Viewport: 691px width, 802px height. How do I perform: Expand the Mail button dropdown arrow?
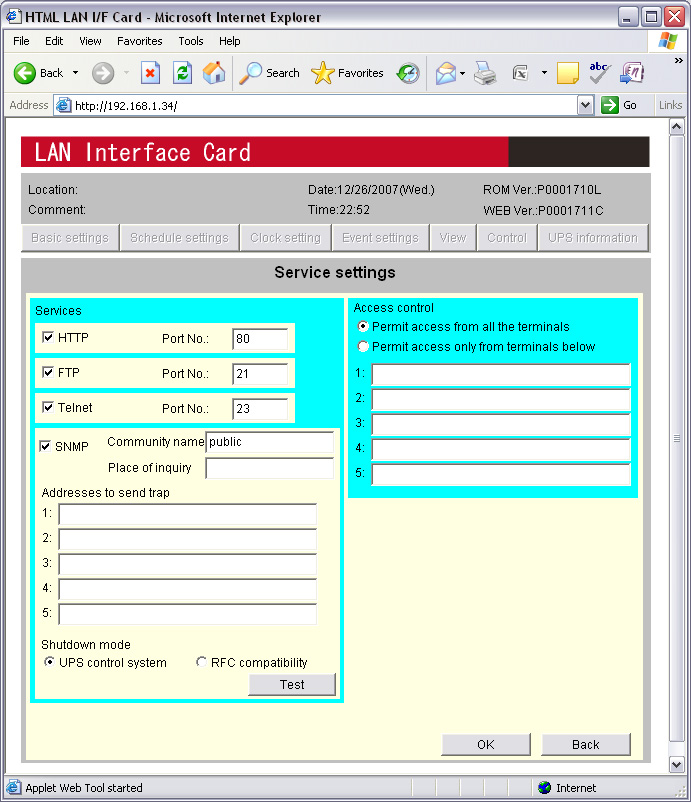462,73
